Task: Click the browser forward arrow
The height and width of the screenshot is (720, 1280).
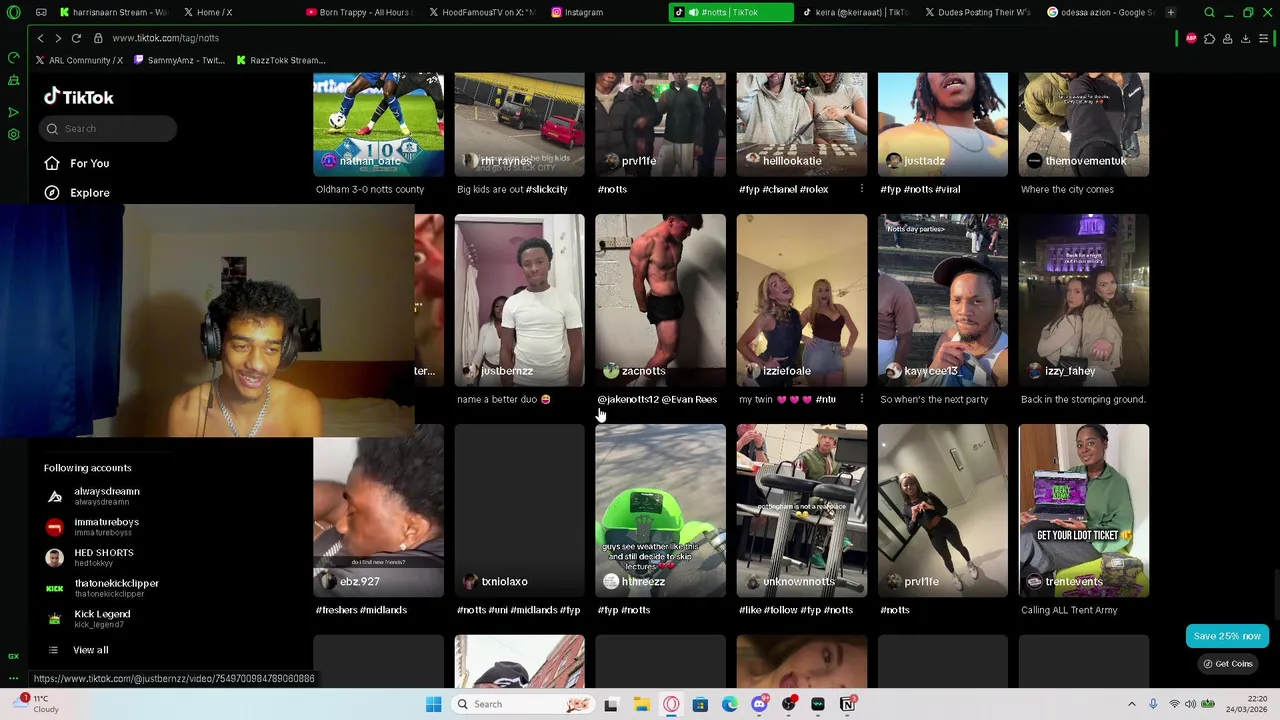Action: (58, 38)
